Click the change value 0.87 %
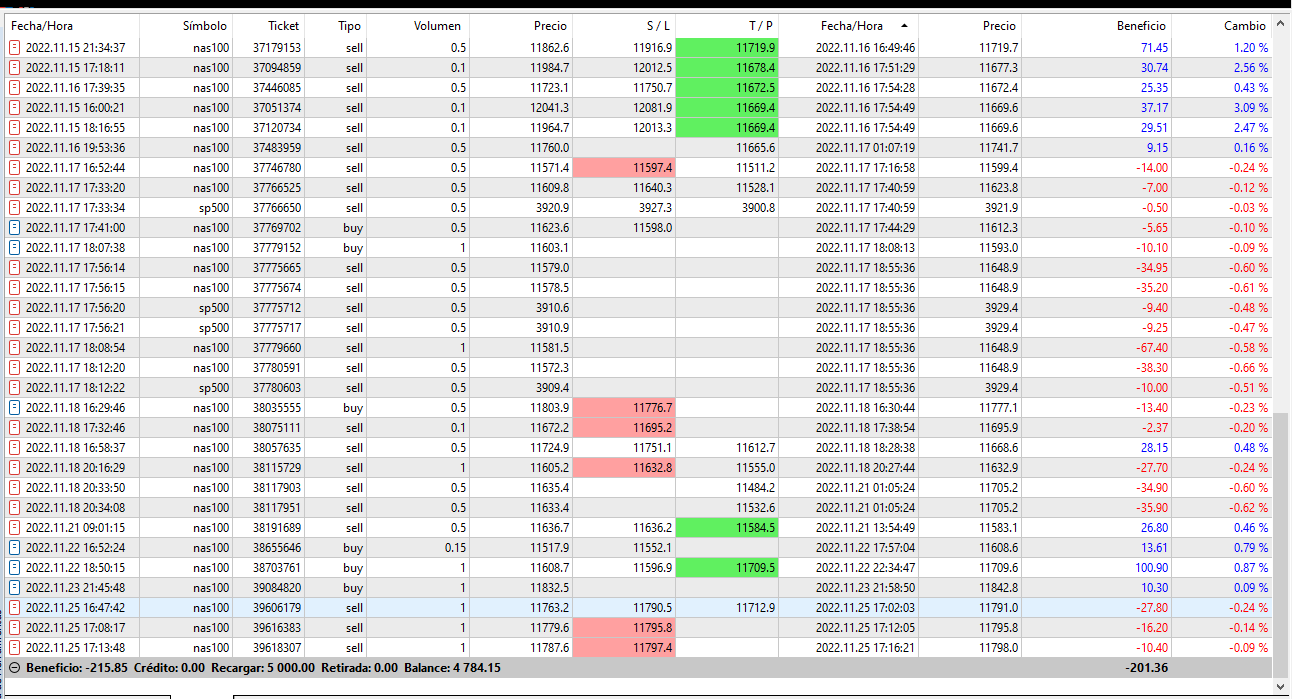Image resolution: width=1292 pixels, height=699 pixels. pos(1251,567)
